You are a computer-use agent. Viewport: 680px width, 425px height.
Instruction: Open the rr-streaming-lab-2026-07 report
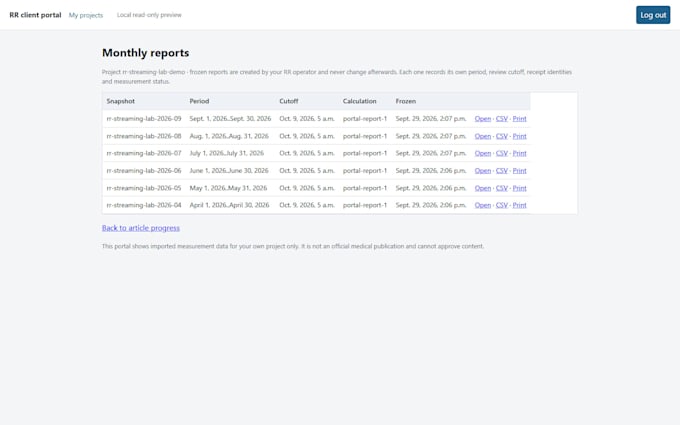click(x=483, y=153)
